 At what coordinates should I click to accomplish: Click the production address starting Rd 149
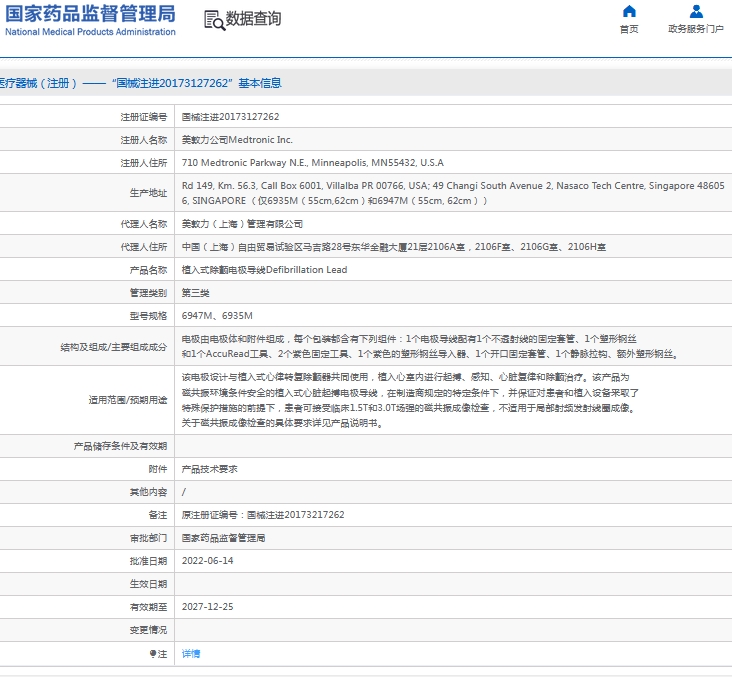point(453,193)
